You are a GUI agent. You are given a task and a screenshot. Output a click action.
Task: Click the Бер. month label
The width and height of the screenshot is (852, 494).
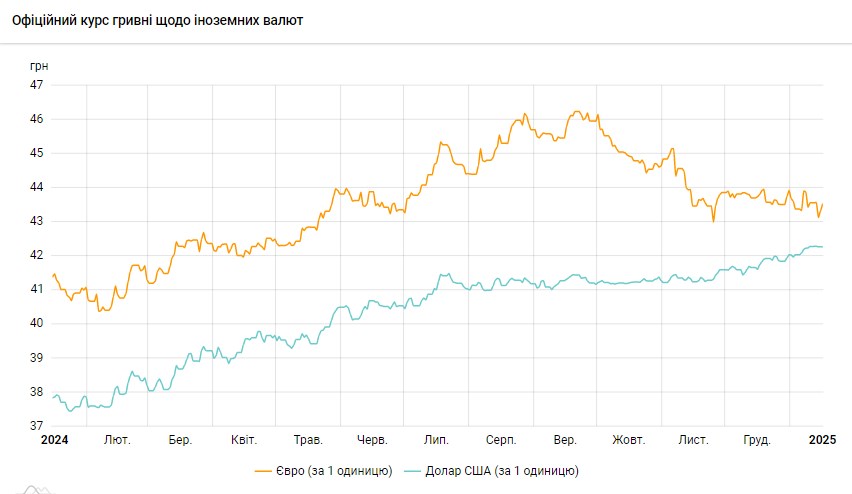180,440
